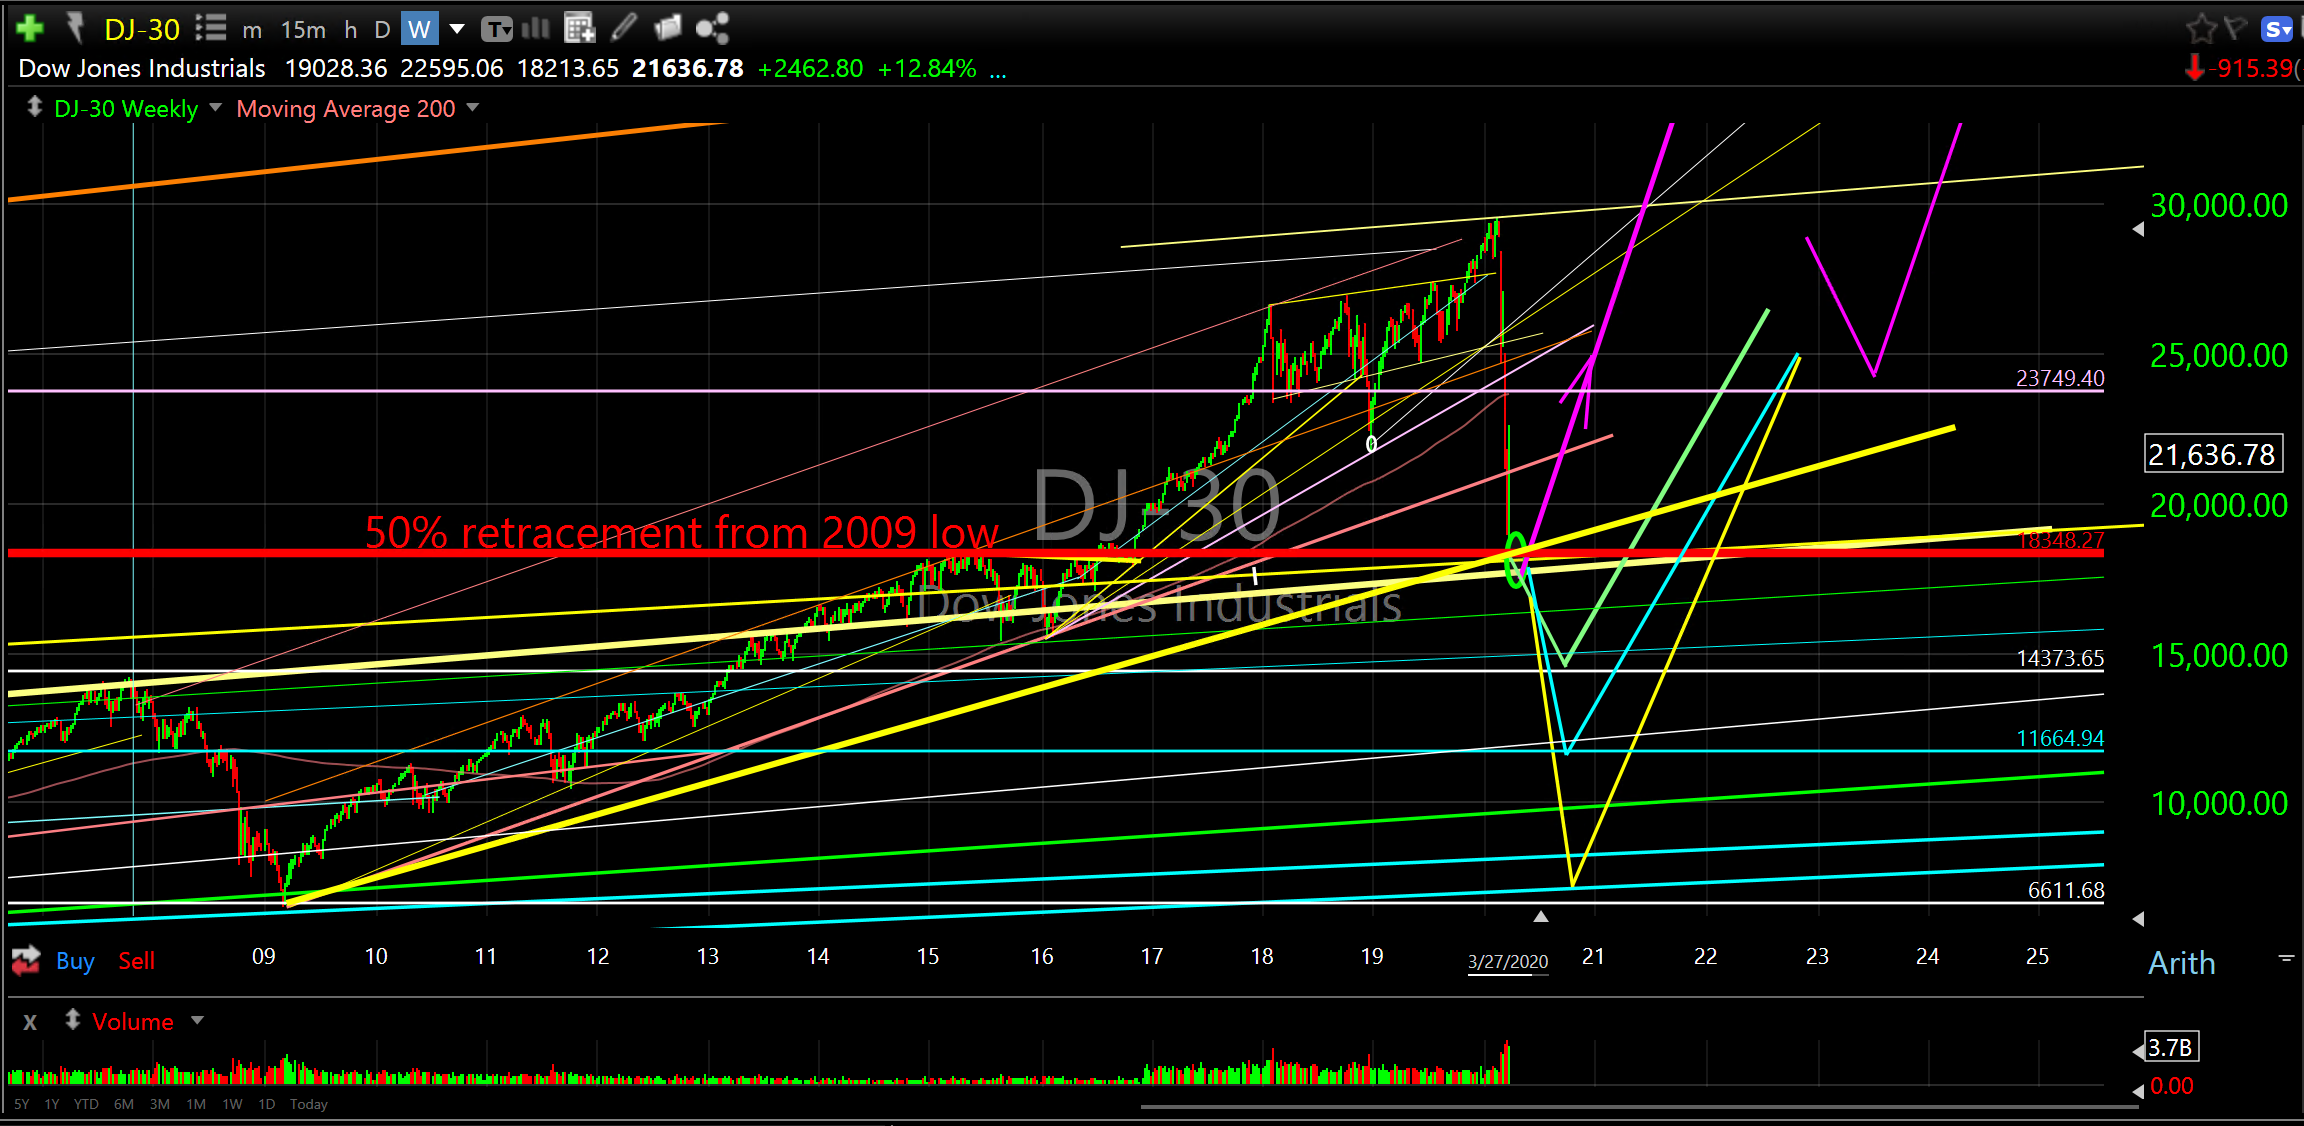
Task: Click the Arith scale setting
Action: click(2181, 962)
